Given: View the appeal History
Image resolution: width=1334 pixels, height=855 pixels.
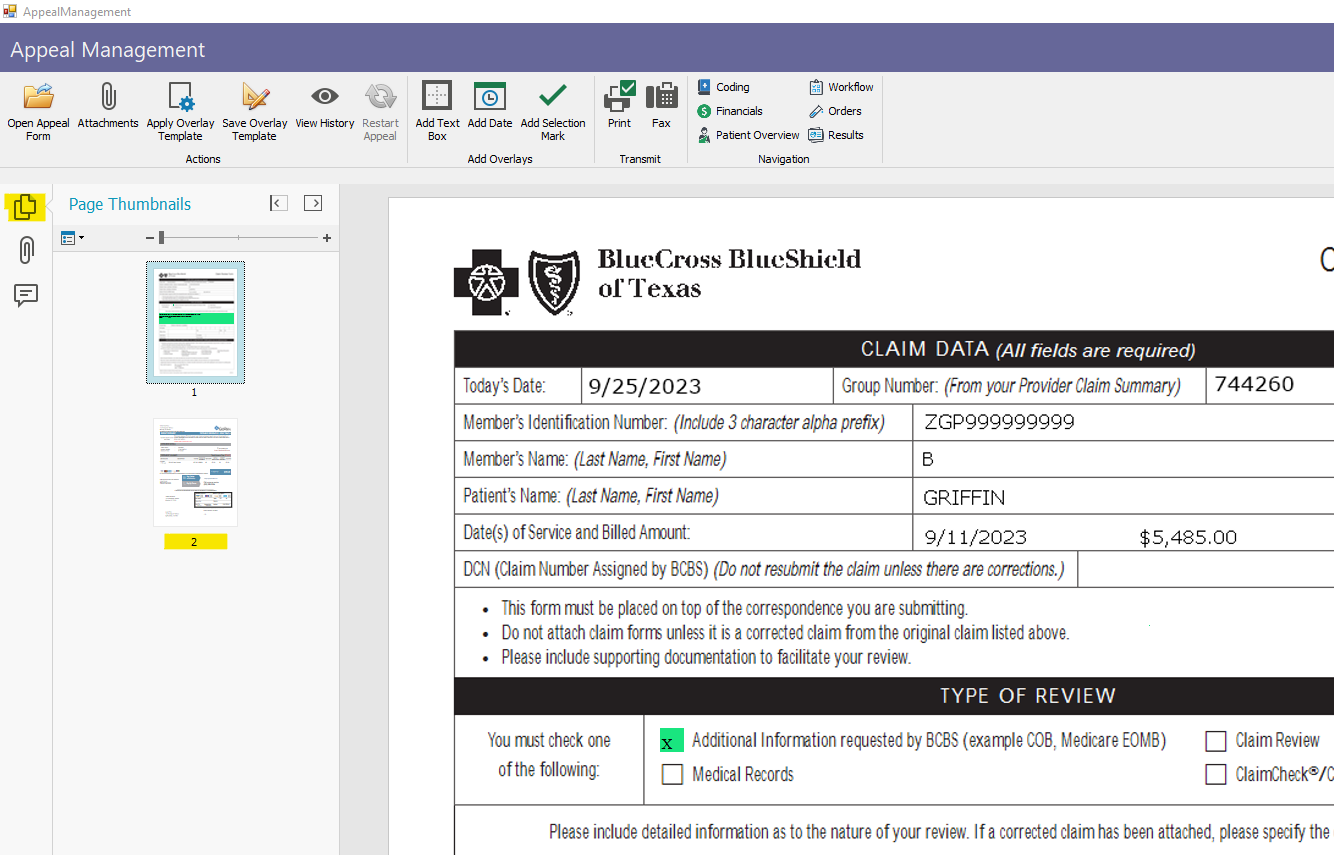Looking at the screenshot, I should click(x=324, y=107).
